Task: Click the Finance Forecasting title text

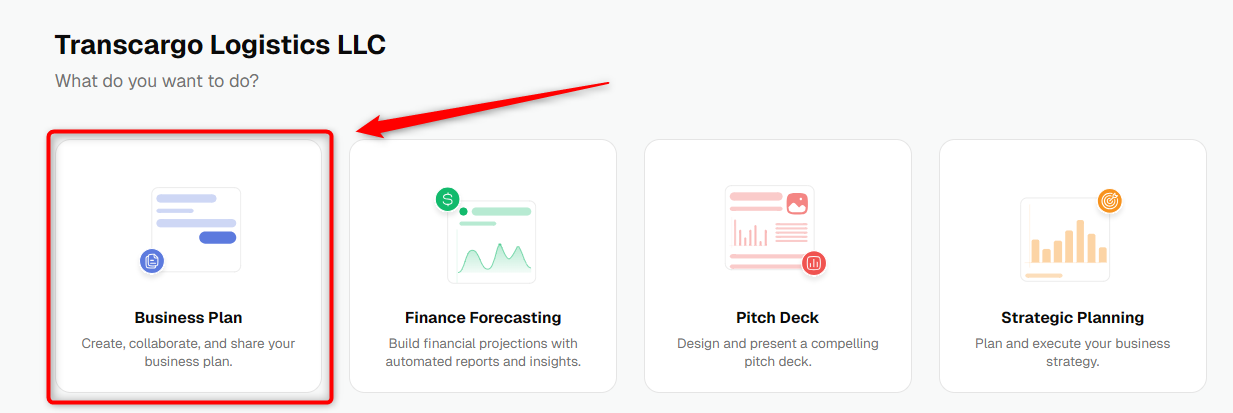Action: pyautogui.click(x=483, y=318)
